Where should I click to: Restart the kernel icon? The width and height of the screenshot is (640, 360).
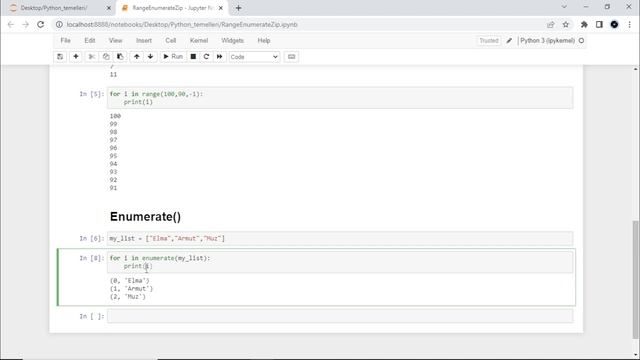point(207,57)
